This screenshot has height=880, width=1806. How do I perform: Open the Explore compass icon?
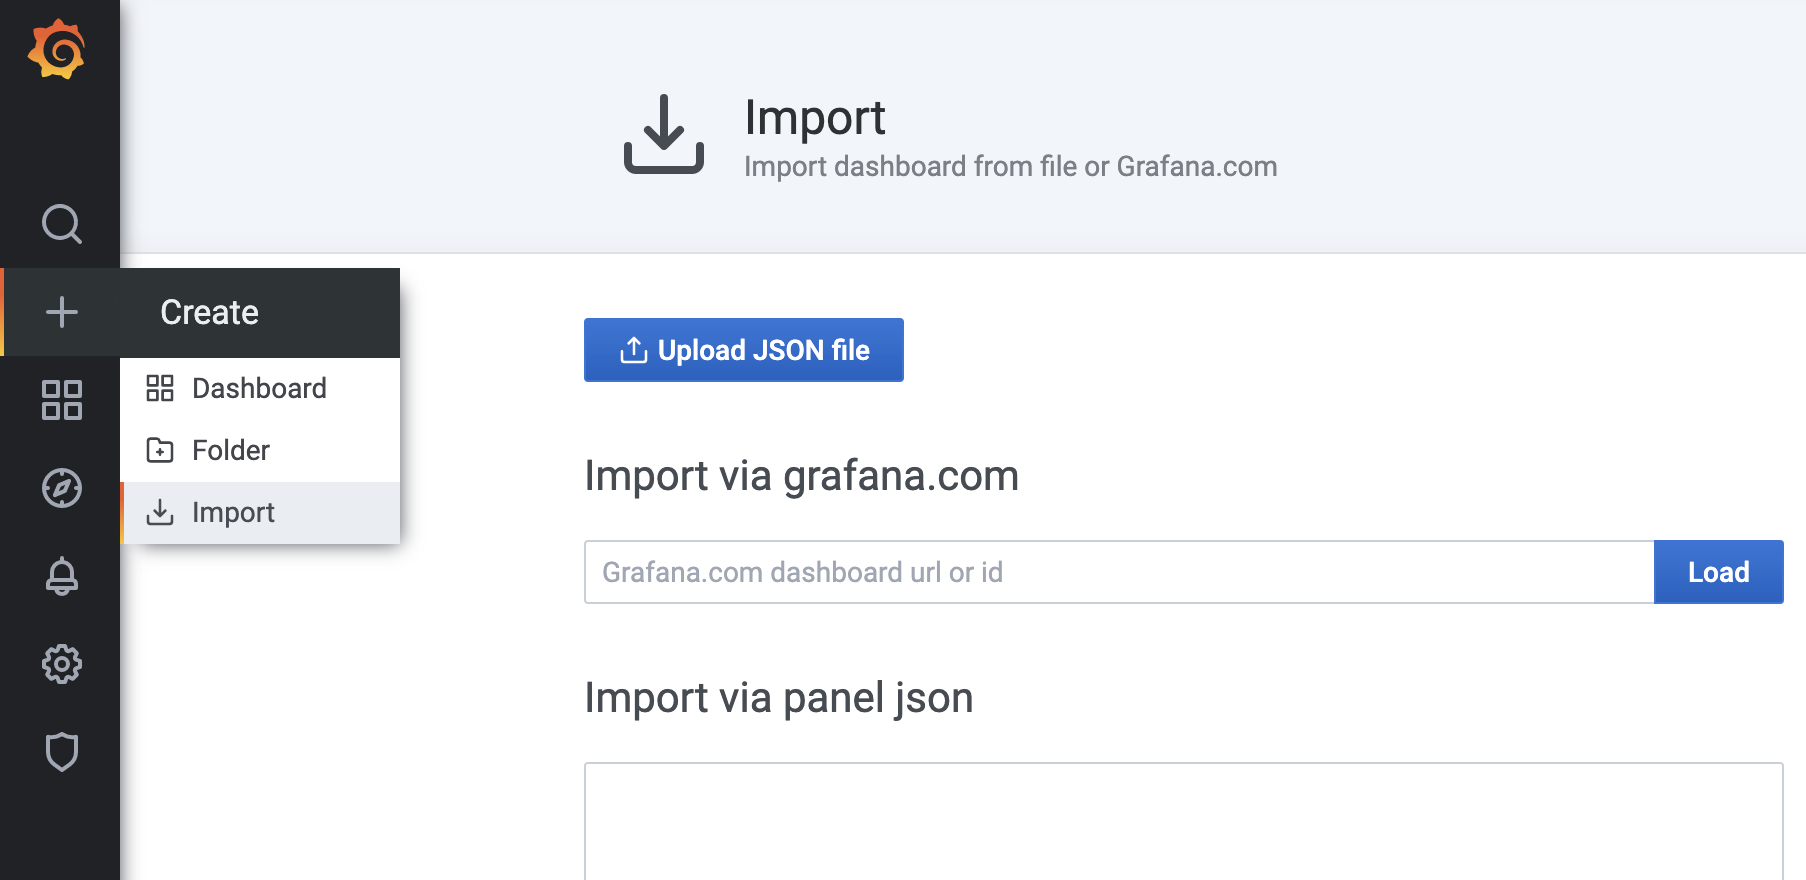(x=61, y=488)
